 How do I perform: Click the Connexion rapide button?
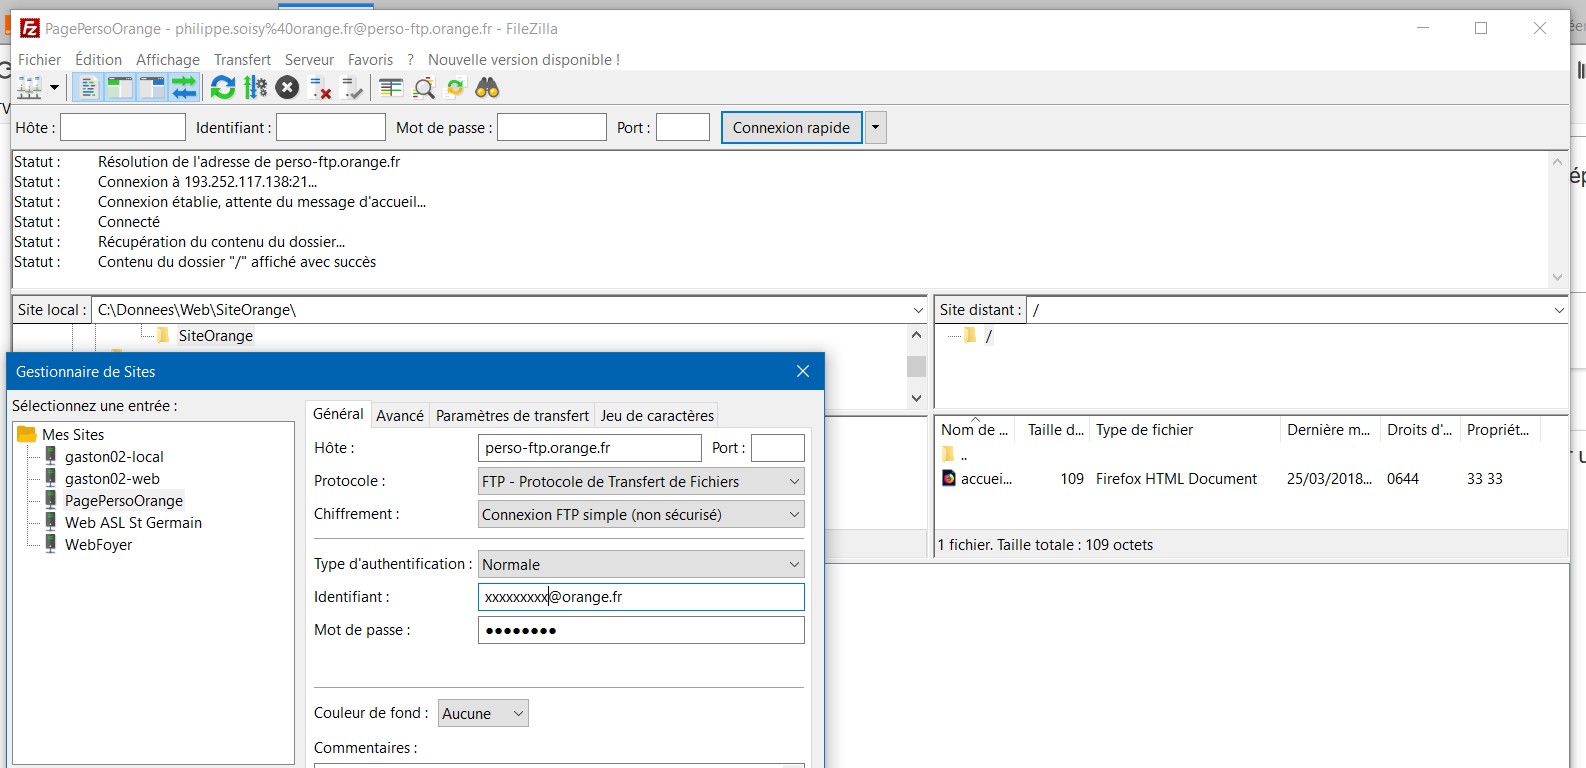point(791,127)
